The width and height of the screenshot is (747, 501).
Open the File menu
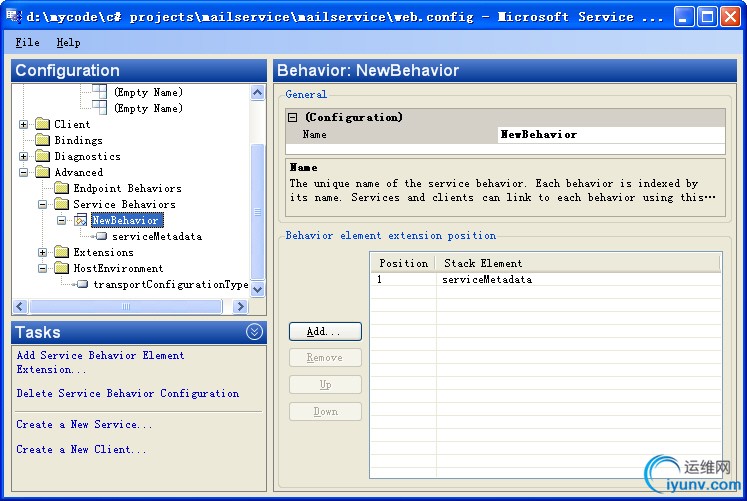pos(27,42)
